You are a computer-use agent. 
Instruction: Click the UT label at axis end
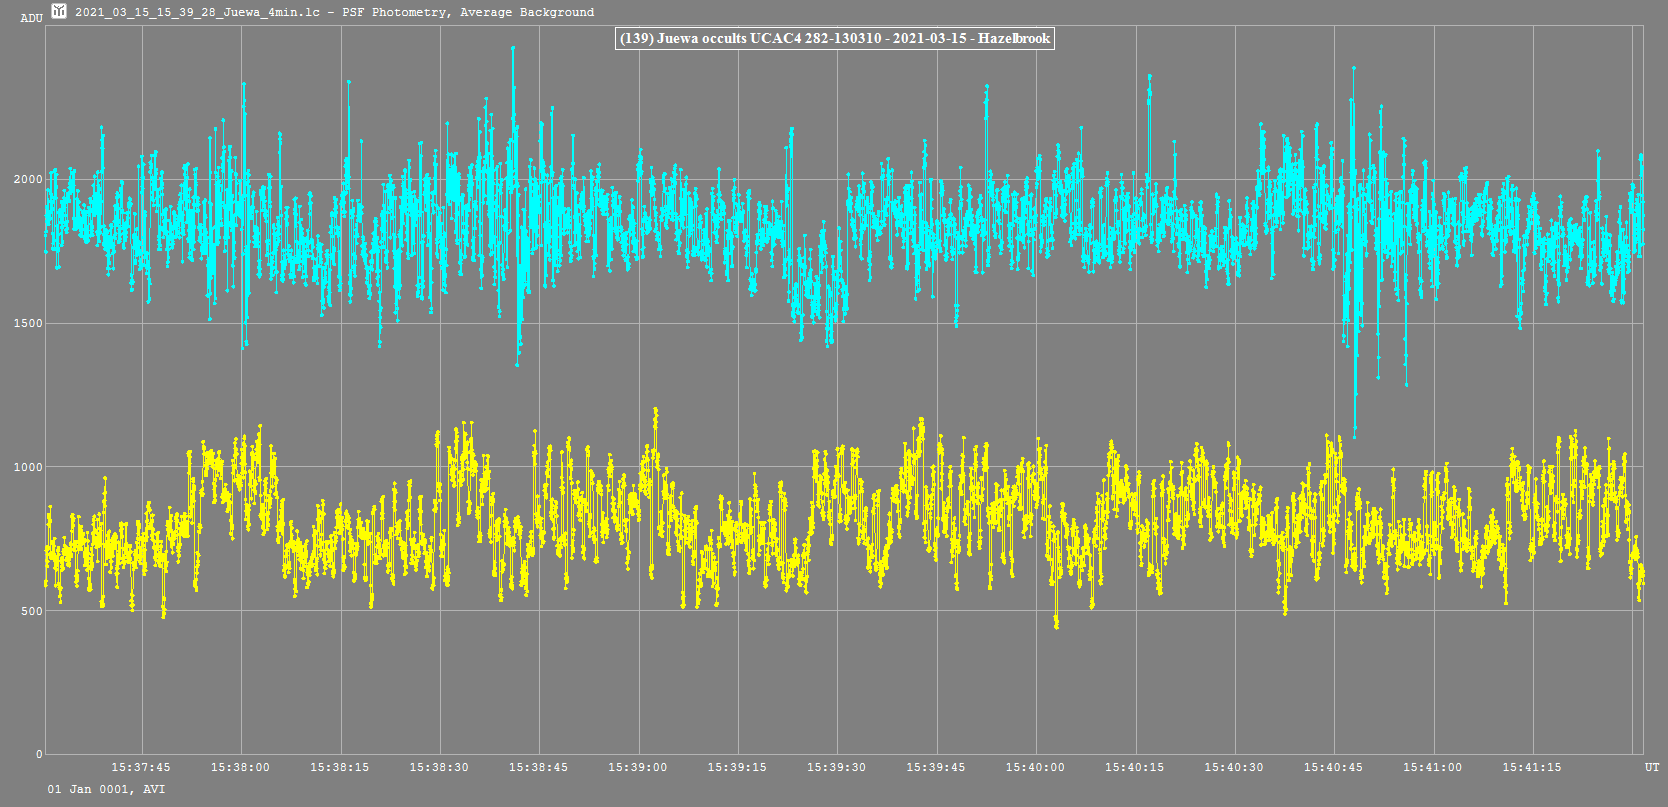[1652, 767]
